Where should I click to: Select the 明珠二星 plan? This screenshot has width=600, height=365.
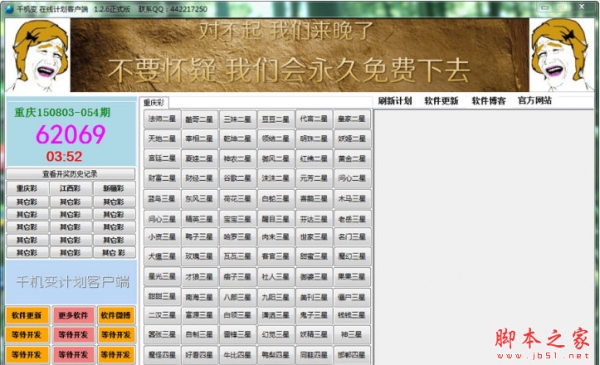coord(314,139)
